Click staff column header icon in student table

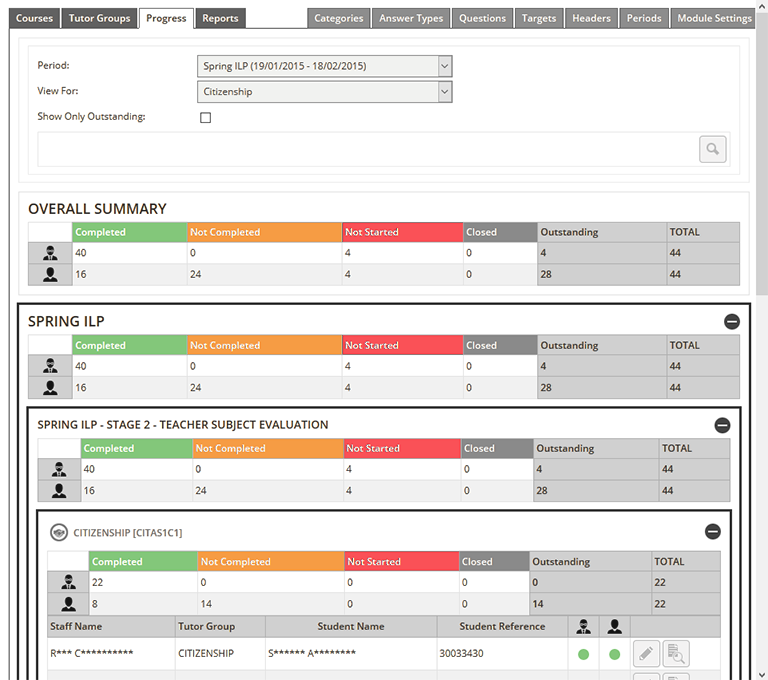click(x=584, y=626)
